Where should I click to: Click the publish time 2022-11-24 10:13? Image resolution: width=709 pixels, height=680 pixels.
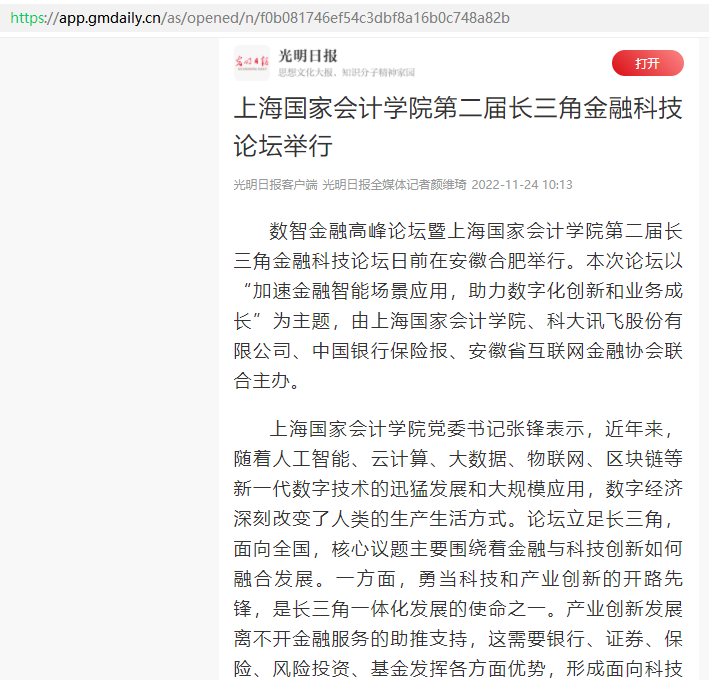pos(522,185)
